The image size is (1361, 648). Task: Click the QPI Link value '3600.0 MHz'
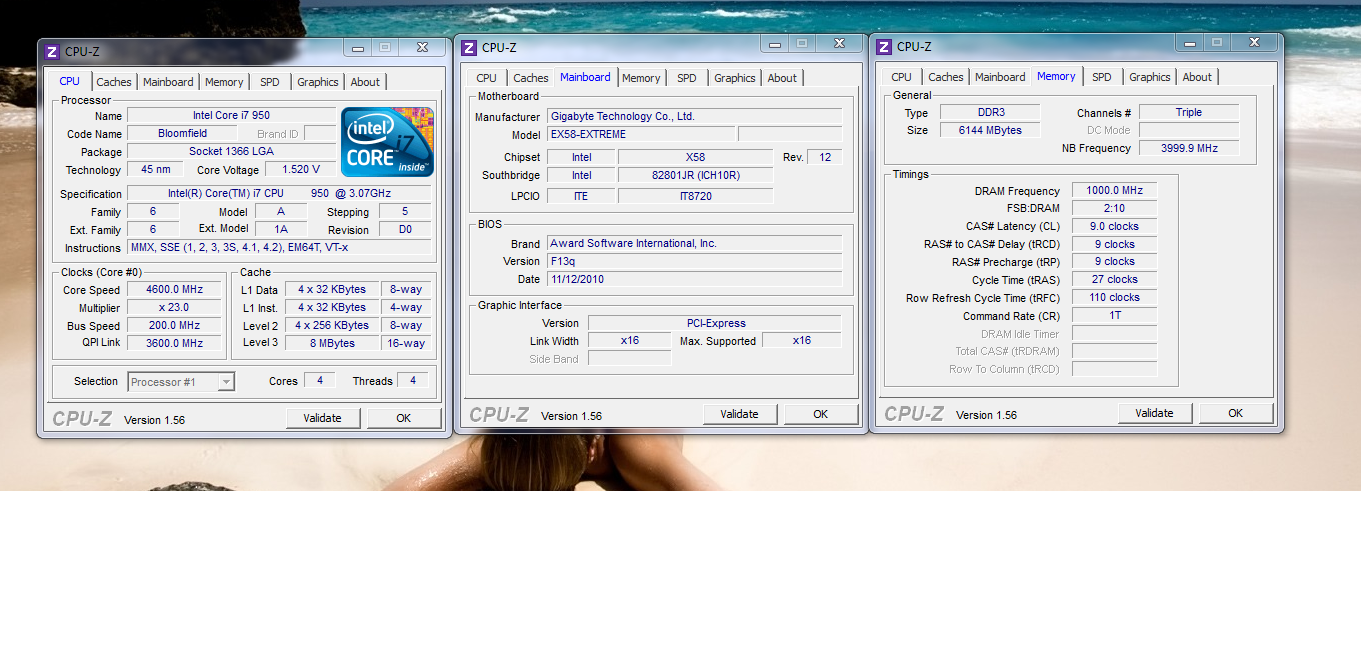[x=174, y=343]
